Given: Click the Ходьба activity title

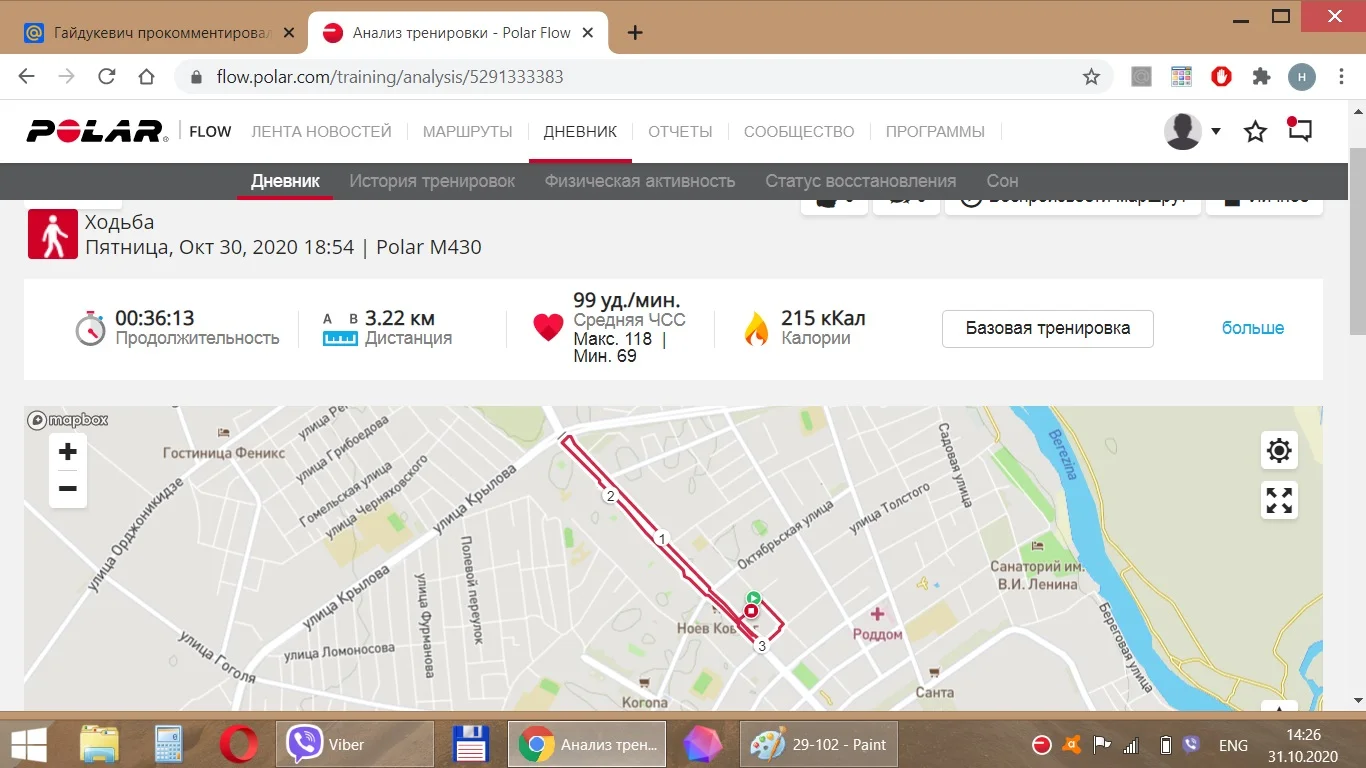Looking at the screenshot, I should pos(120,222).
